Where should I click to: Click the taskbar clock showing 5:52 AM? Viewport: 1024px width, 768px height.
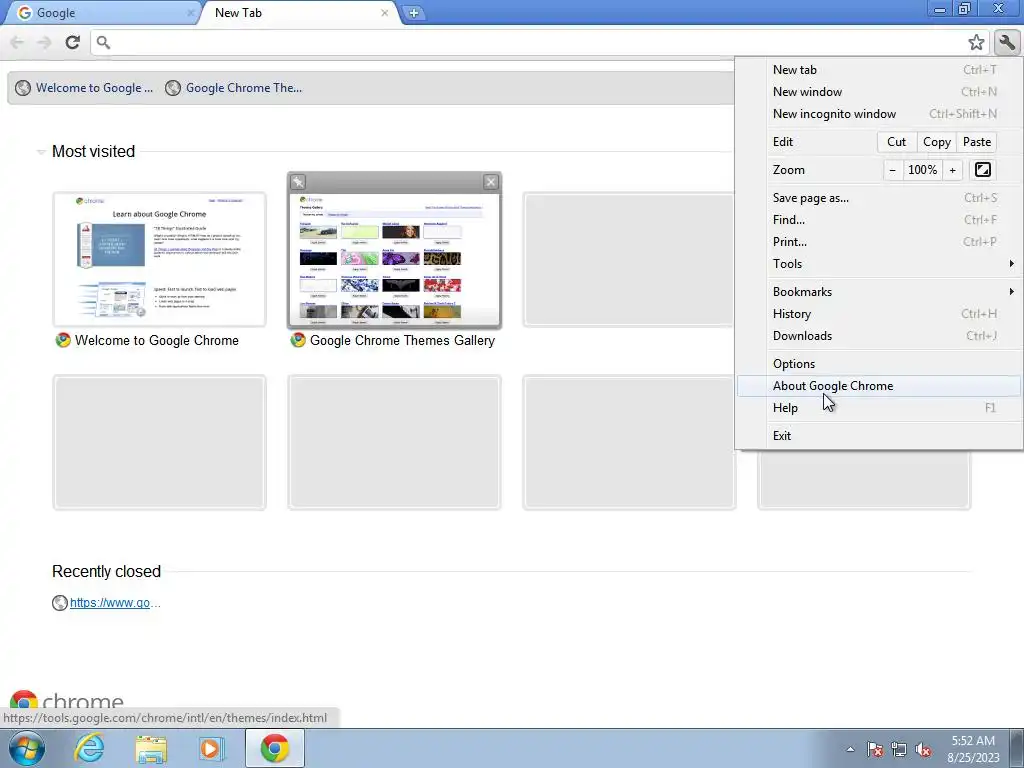[973, 749]
